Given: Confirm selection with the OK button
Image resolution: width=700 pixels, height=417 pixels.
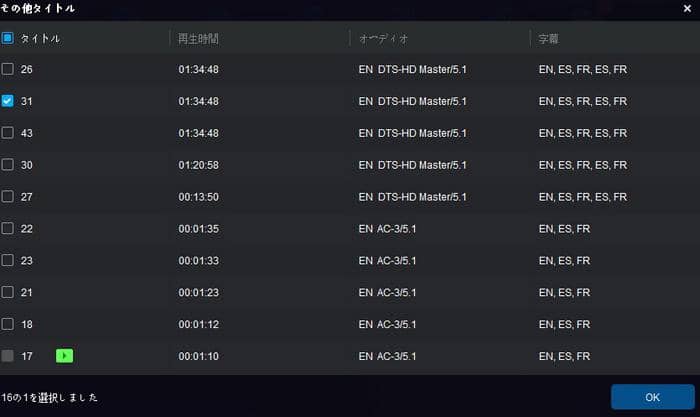Looking at the screenshot, I should coord(652,397).
